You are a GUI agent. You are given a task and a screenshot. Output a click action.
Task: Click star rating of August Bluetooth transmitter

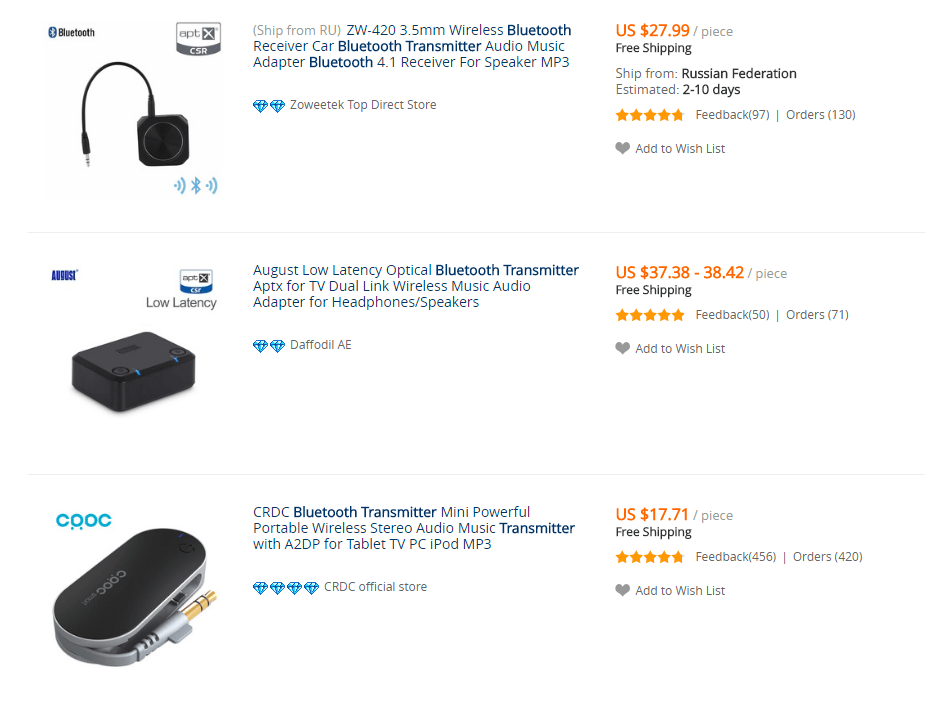pos(650,315)
